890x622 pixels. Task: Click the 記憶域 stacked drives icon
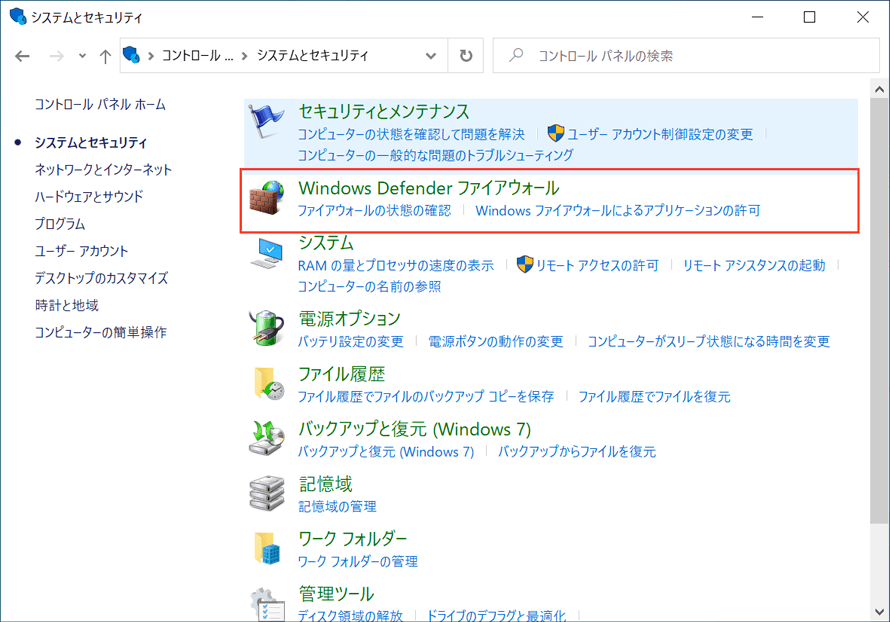(266, 493)
